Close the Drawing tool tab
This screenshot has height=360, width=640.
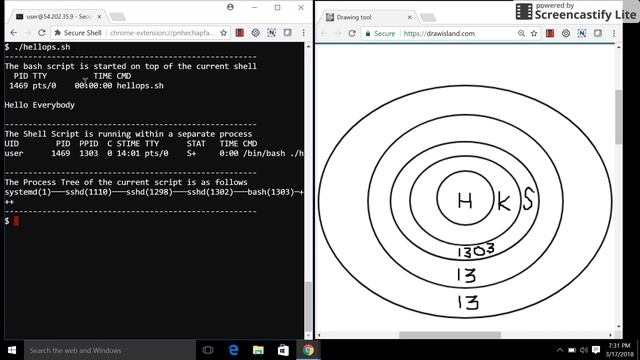409,17
